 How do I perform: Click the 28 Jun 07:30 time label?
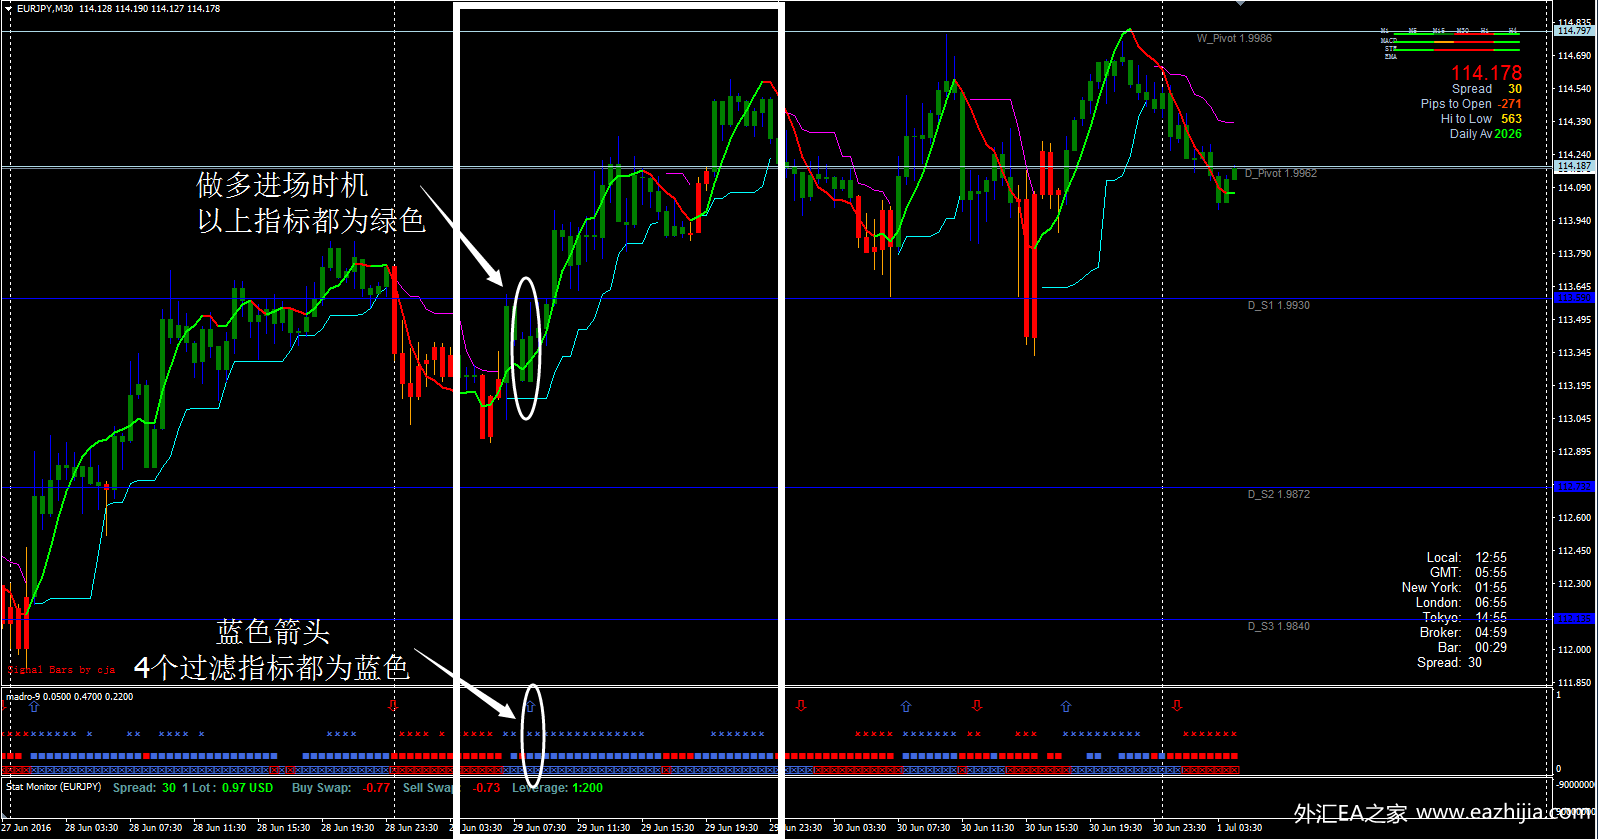tap(155, 827)
